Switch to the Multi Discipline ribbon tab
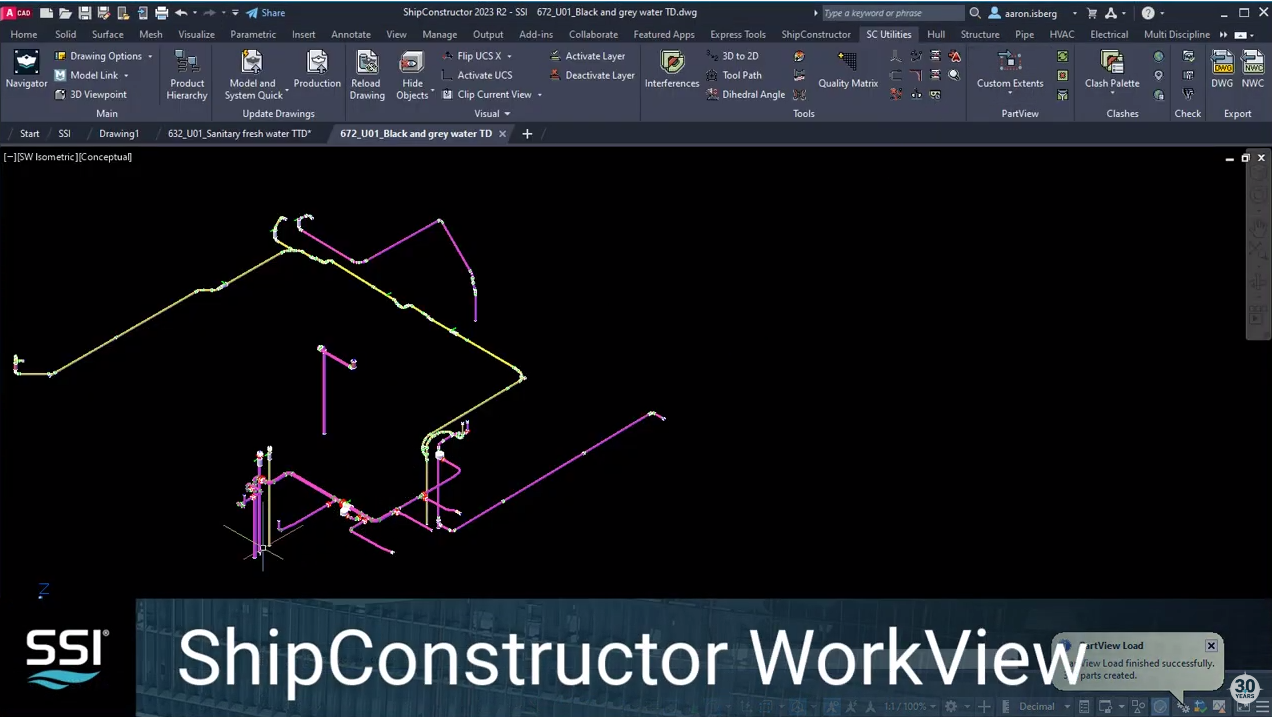 pyautogui.click(x=1177, y=34)
